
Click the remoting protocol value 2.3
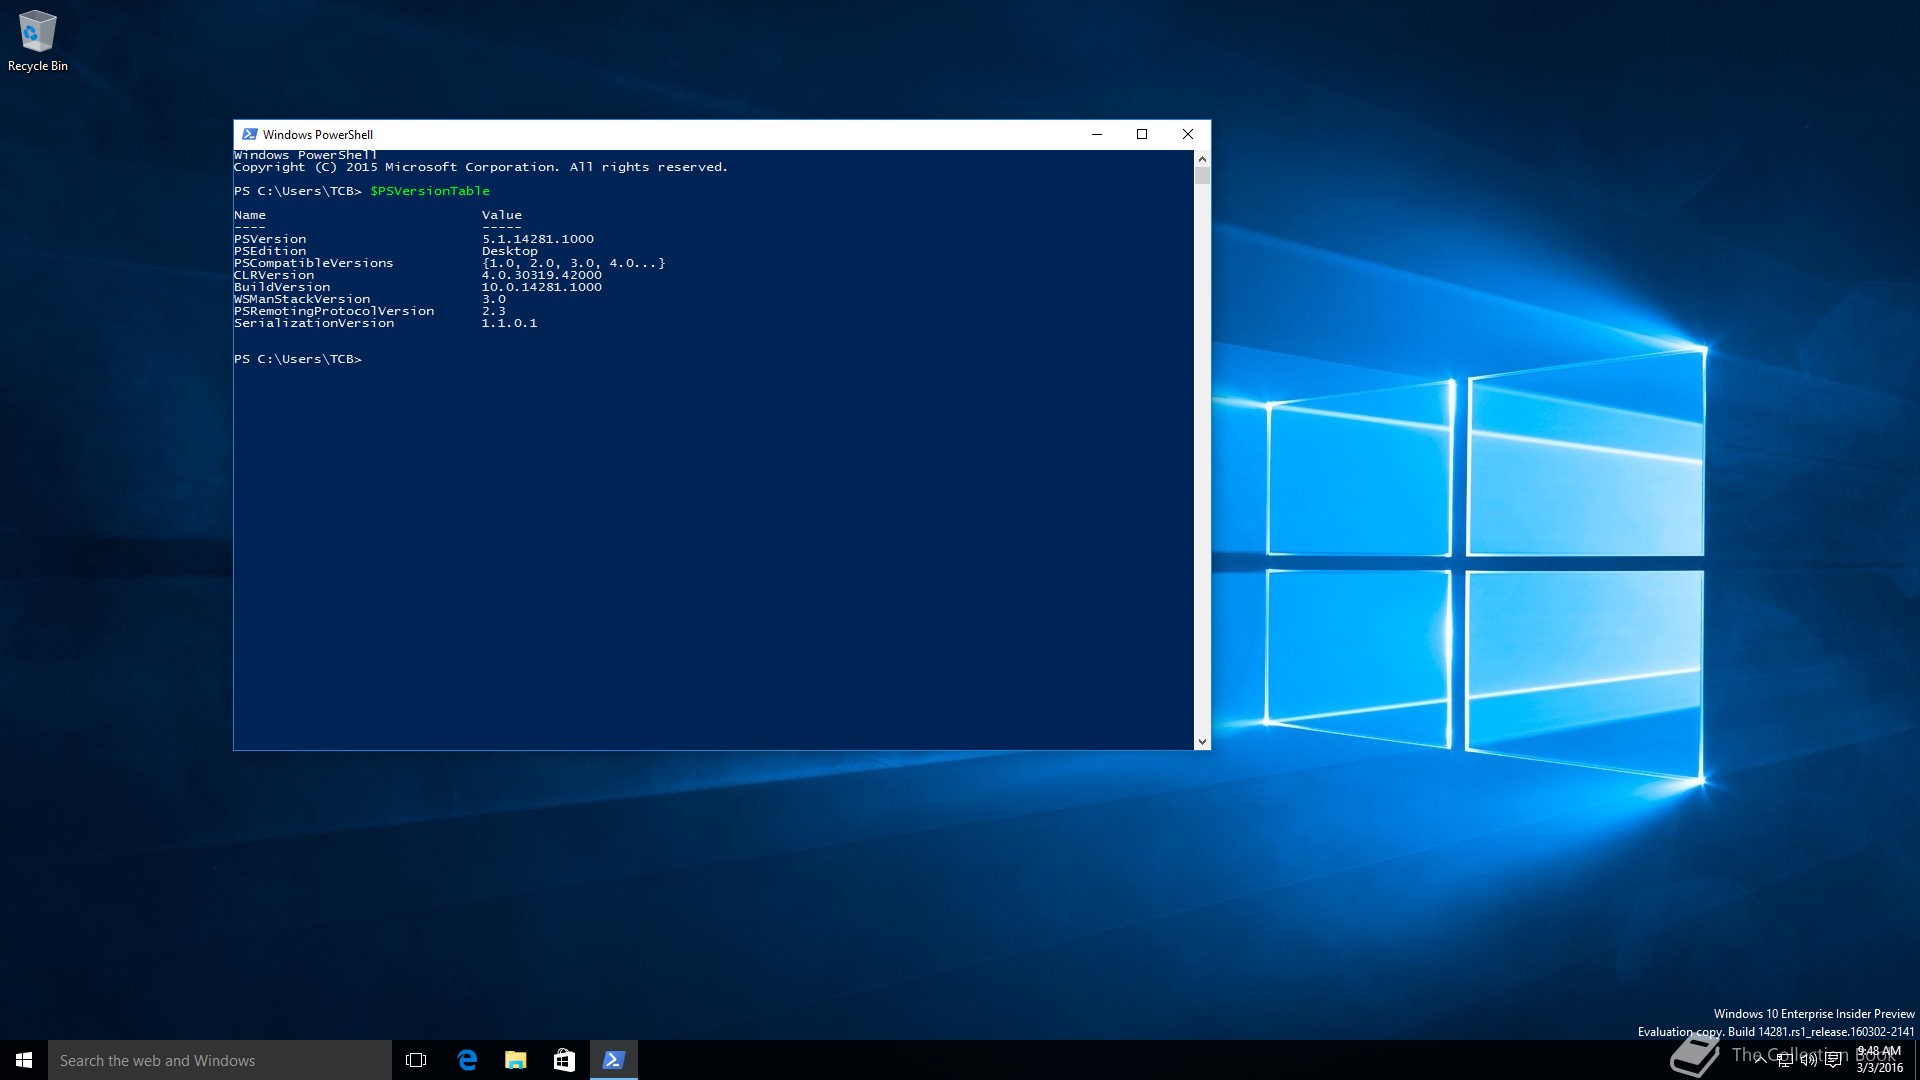click(x=494, y=311)
